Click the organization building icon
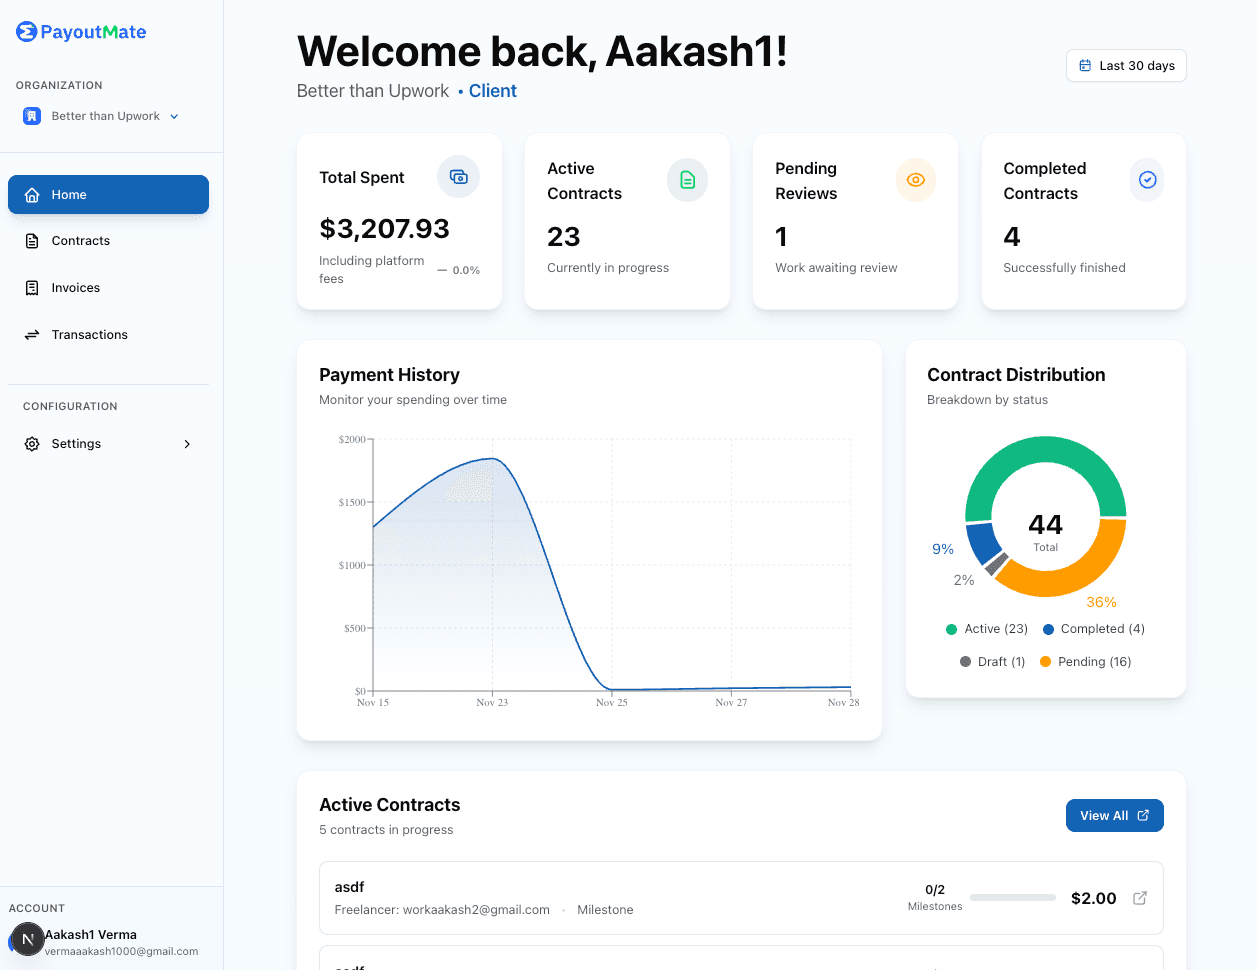The width and height of the screenshot is (1257, 970). pyautogui.click(x=32, y=116)
